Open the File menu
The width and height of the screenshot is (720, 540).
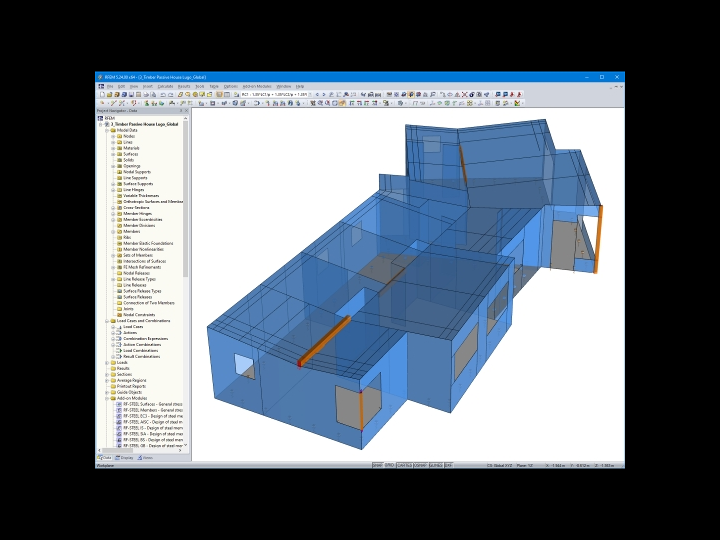point(110,86)
